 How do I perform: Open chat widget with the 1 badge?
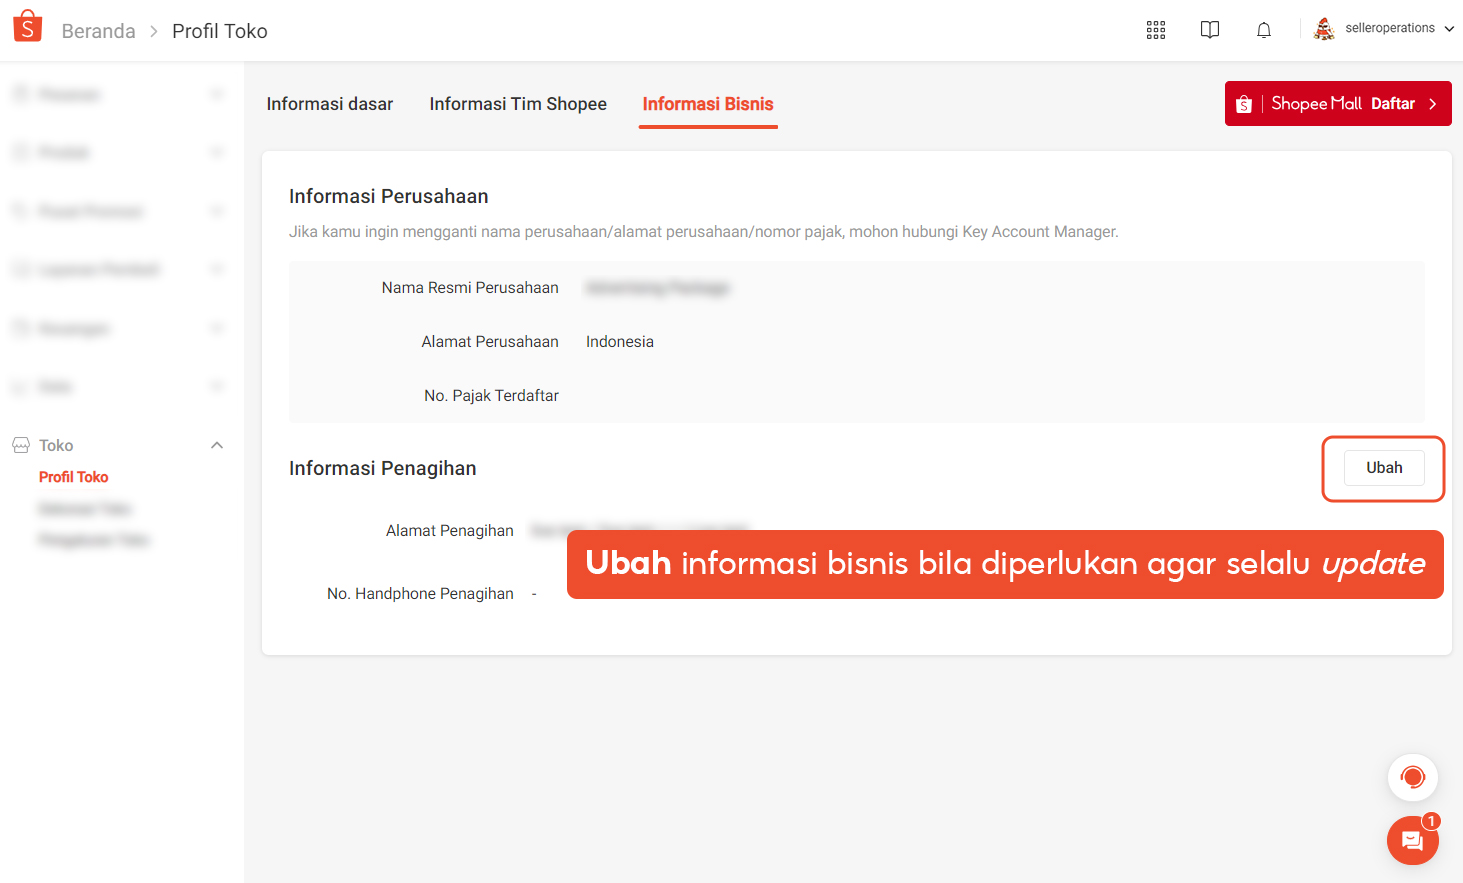[x=1412, y=840]
